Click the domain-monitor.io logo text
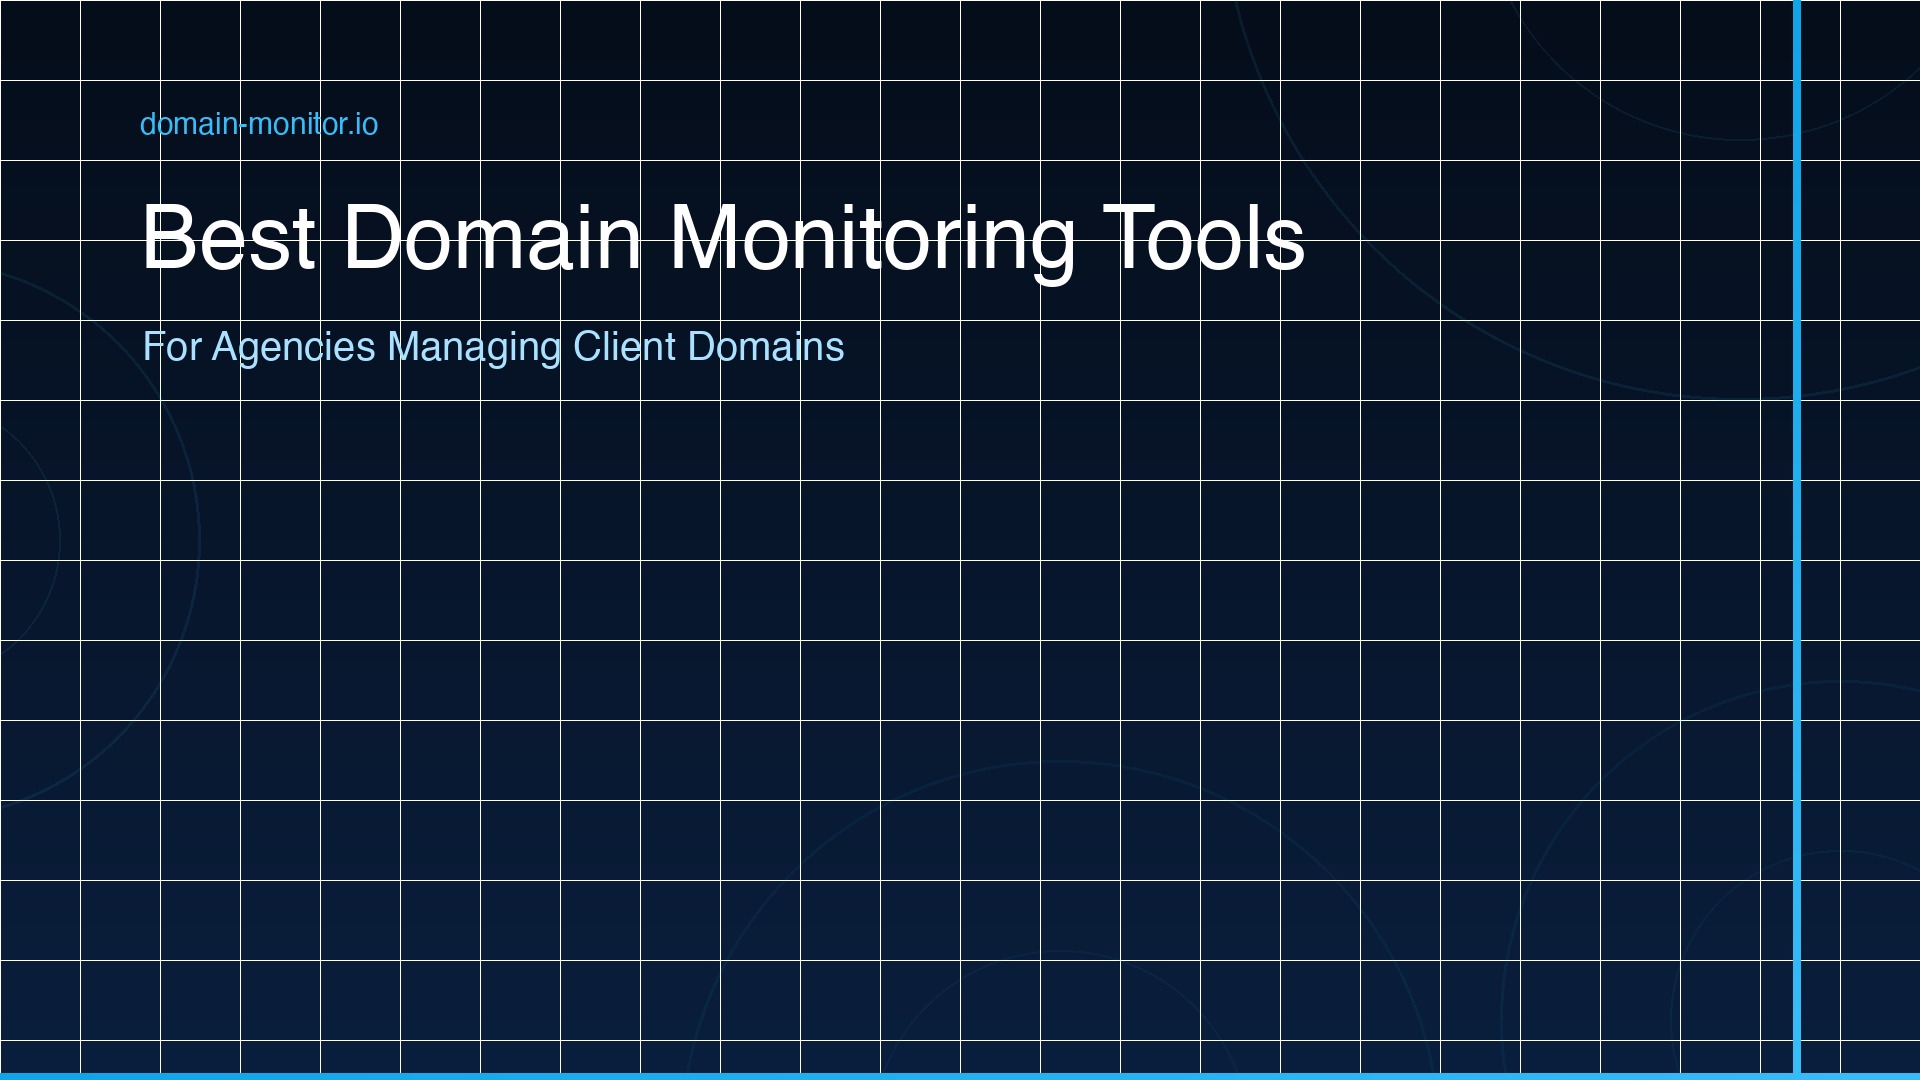 (259, 124)
